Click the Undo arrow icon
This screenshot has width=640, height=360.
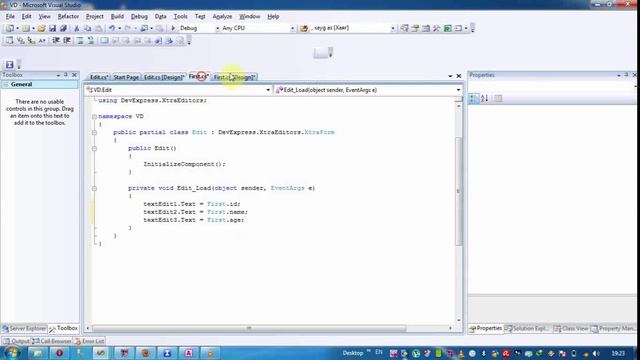tap(111, 28)
